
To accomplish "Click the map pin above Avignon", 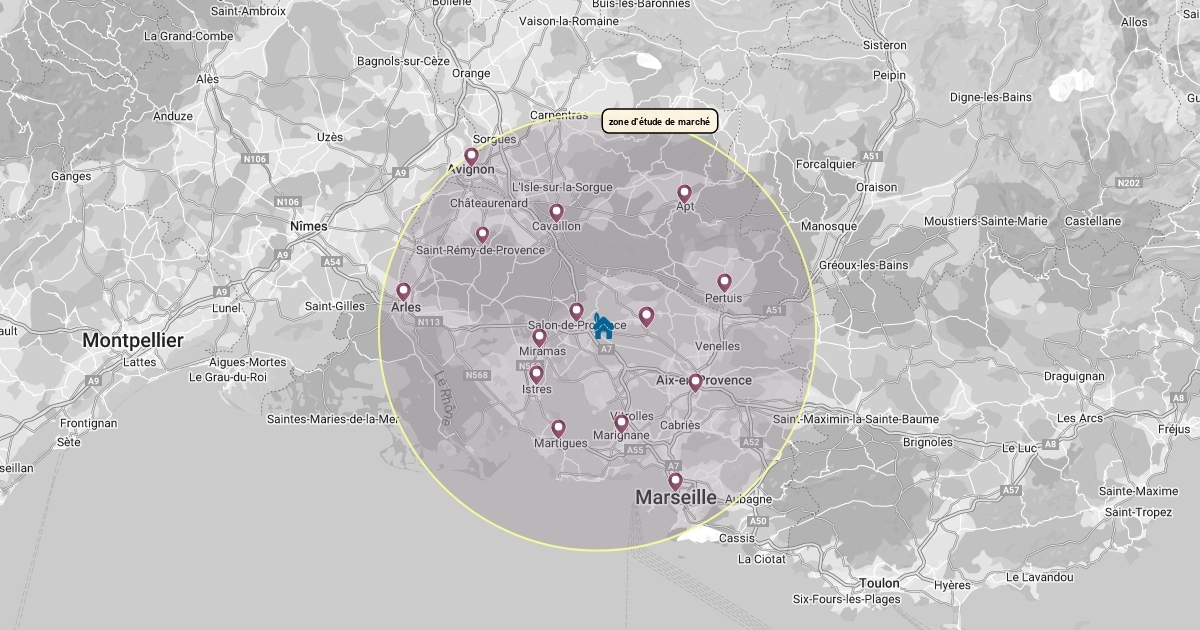I will 471,157.
